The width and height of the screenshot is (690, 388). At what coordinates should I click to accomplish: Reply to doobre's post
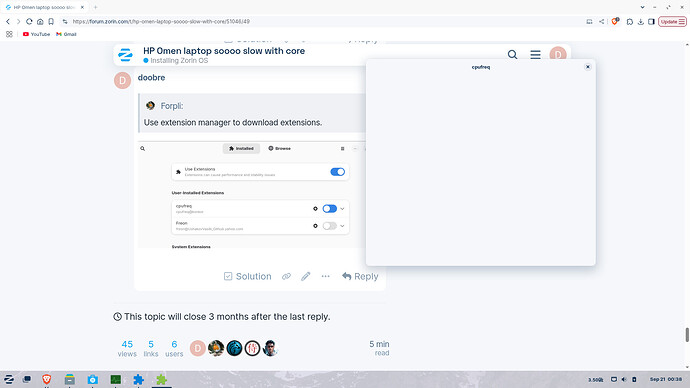coord(360,276)
